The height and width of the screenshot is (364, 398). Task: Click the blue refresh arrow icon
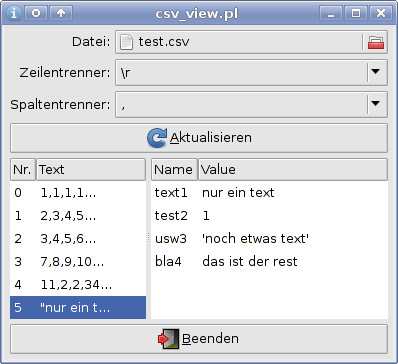[x=157, y=138]
